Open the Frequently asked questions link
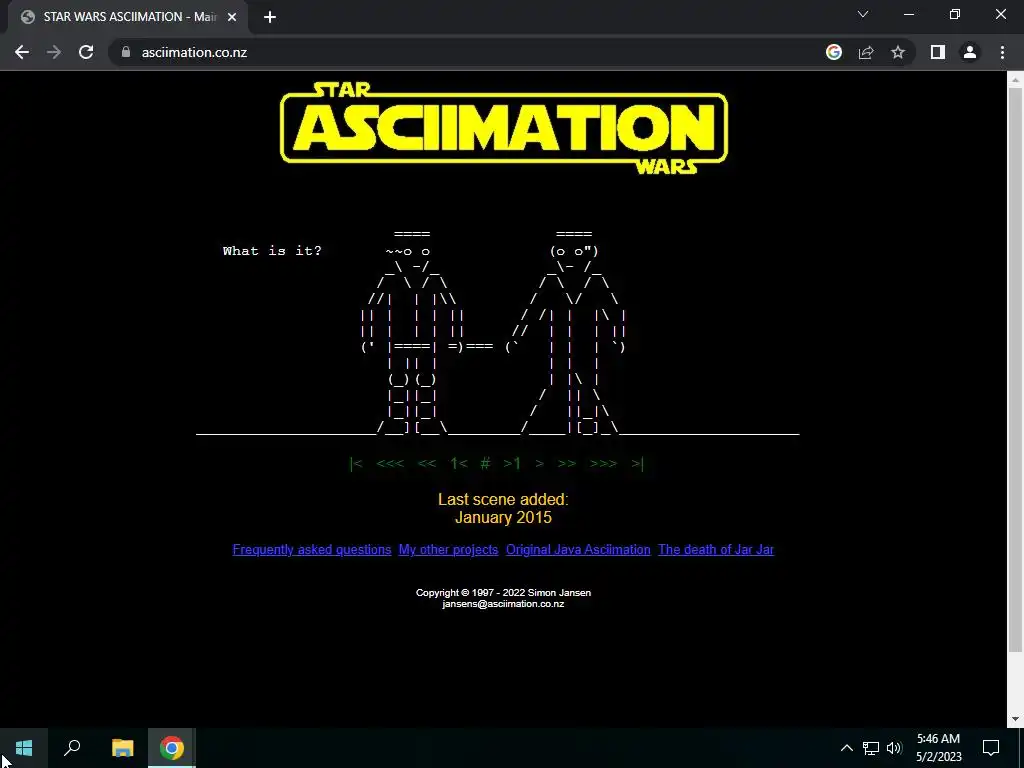Viewport: 1024px width, 768px height. click(312, 550)
